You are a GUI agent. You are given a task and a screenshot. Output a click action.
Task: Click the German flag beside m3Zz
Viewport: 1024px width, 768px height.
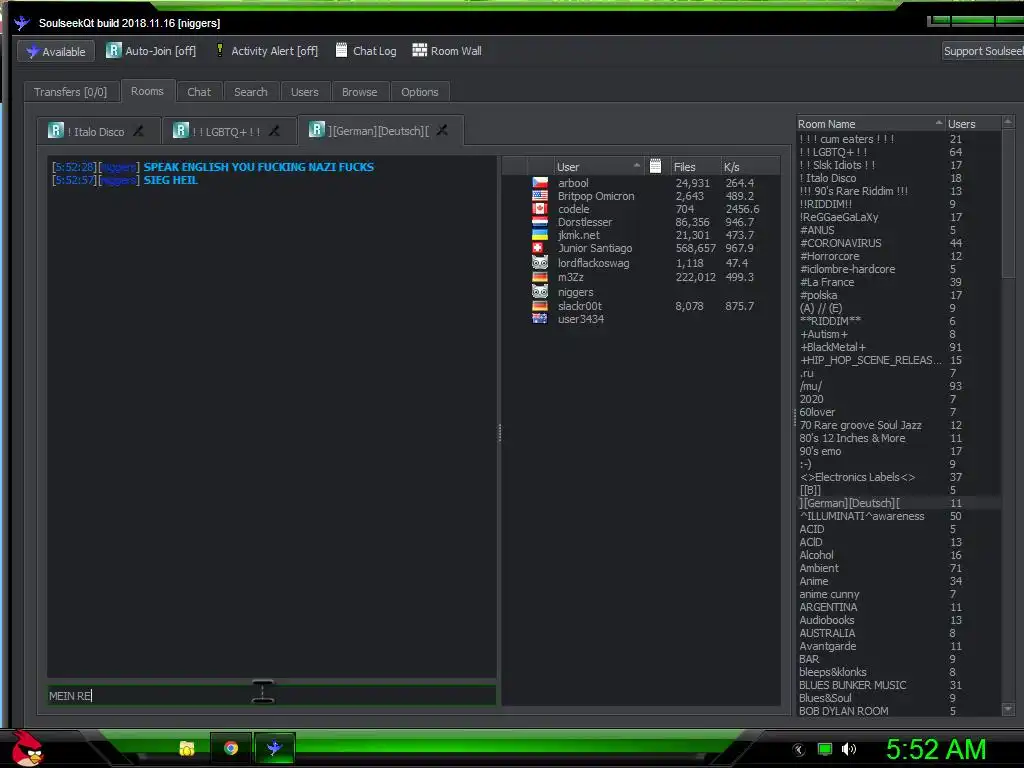point(540,277)
